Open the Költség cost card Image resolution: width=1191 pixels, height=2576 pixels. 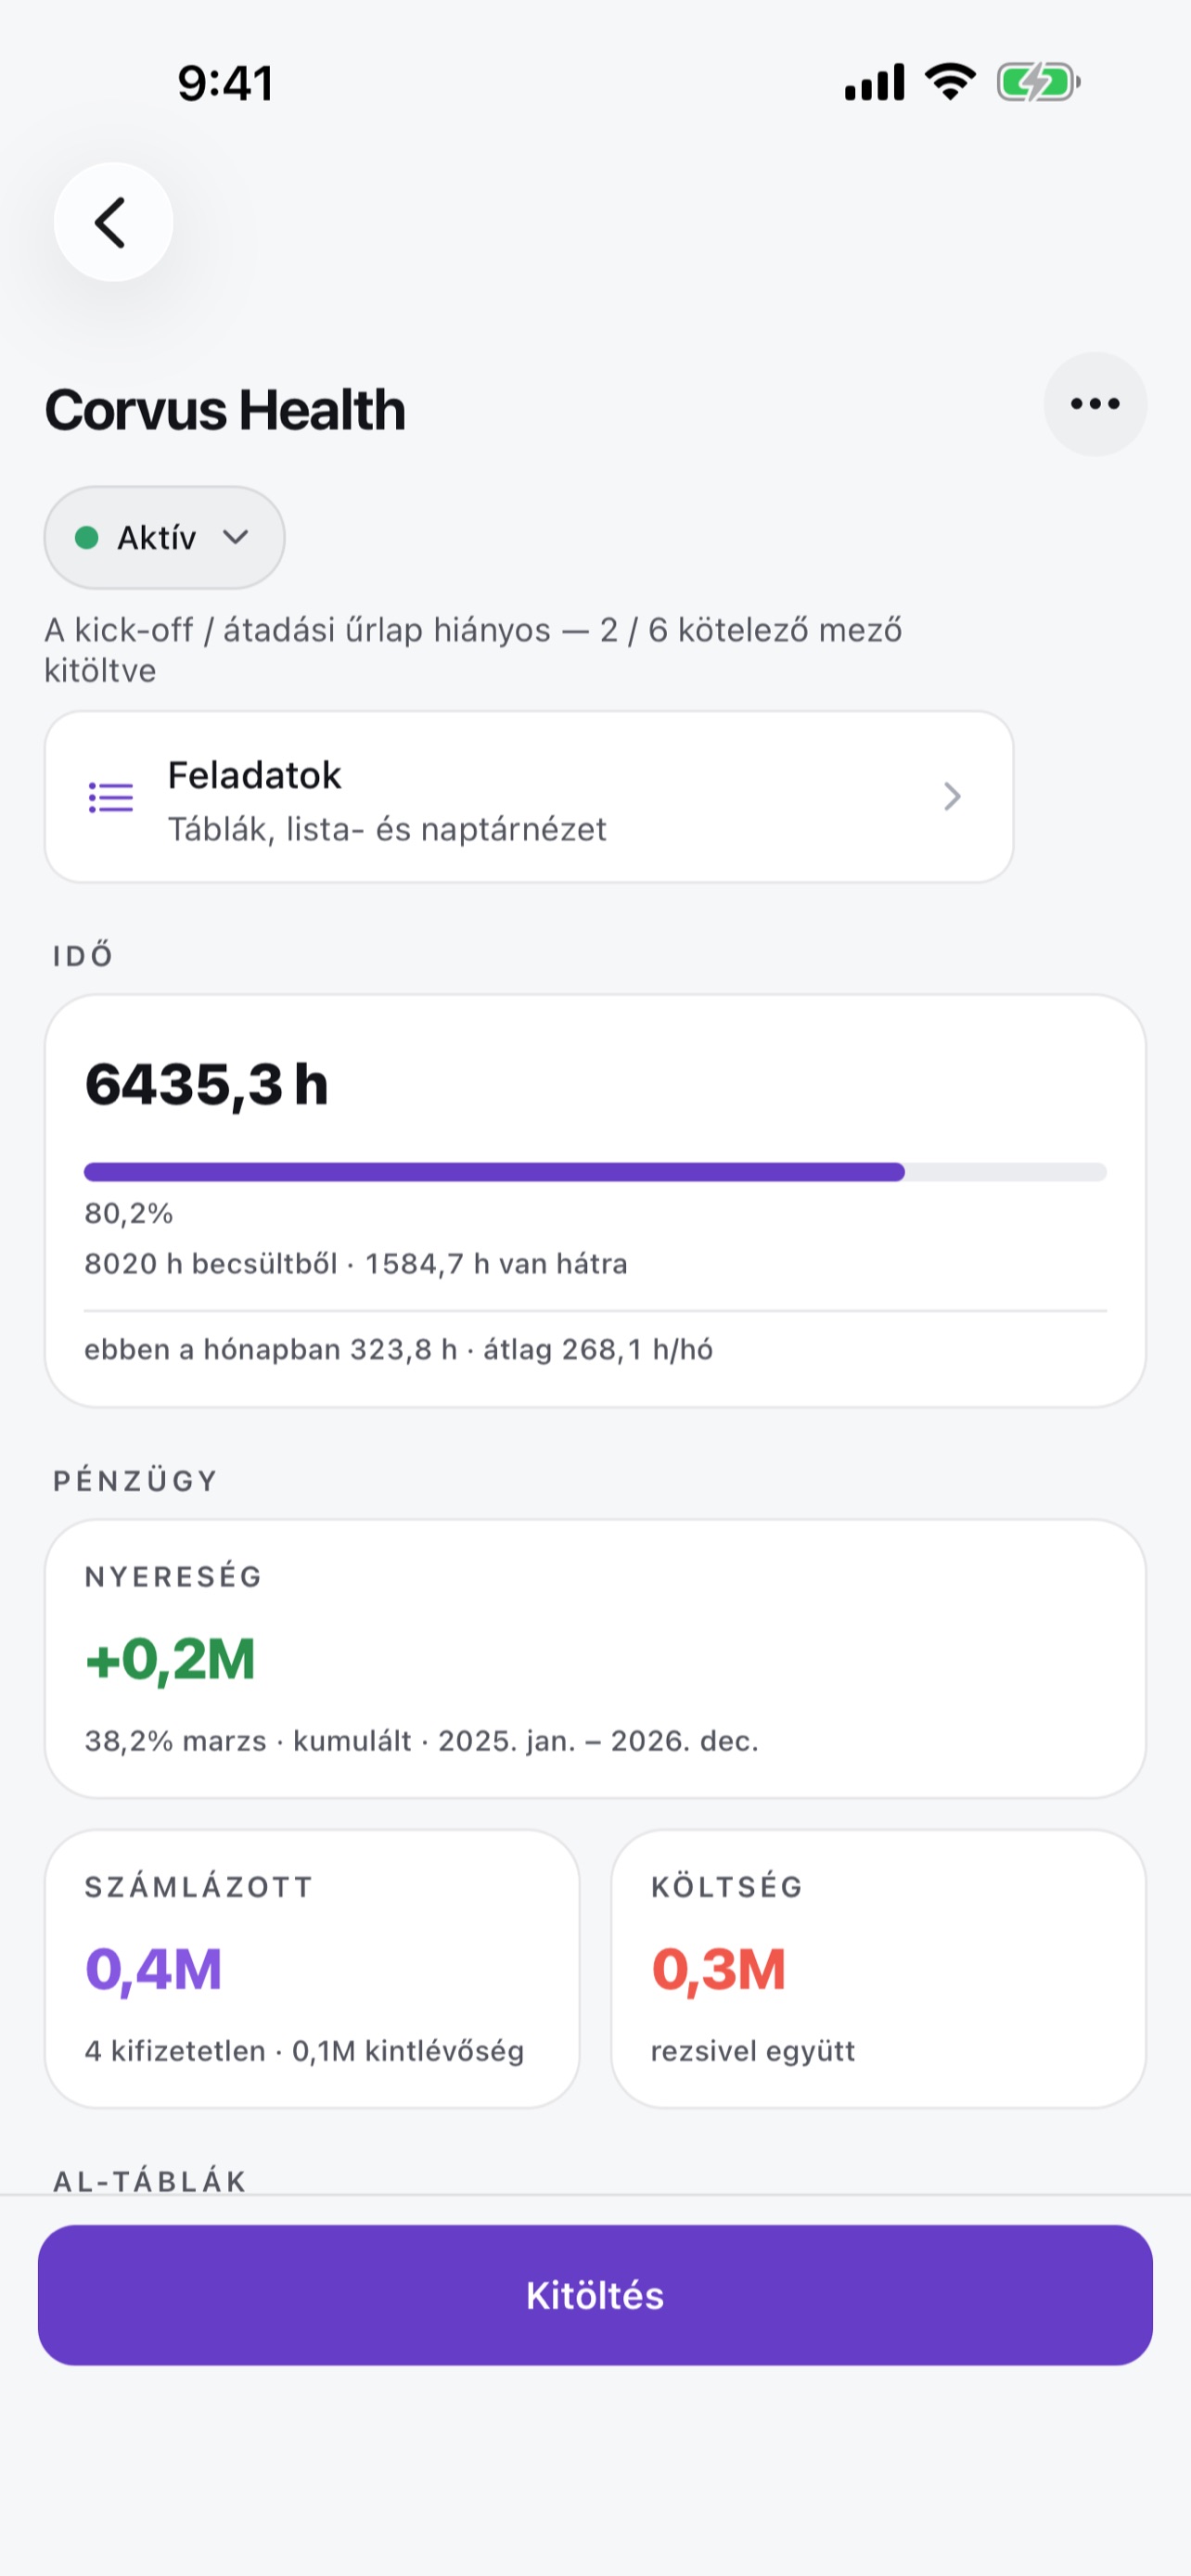tap(878, 1969)
